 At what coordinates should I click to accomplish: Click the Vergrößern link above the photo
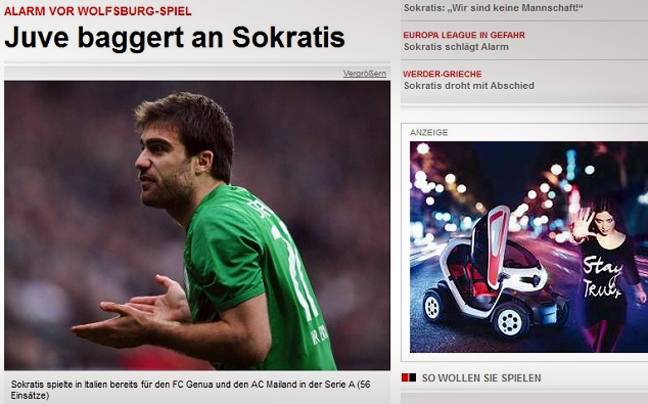[364, 74]
